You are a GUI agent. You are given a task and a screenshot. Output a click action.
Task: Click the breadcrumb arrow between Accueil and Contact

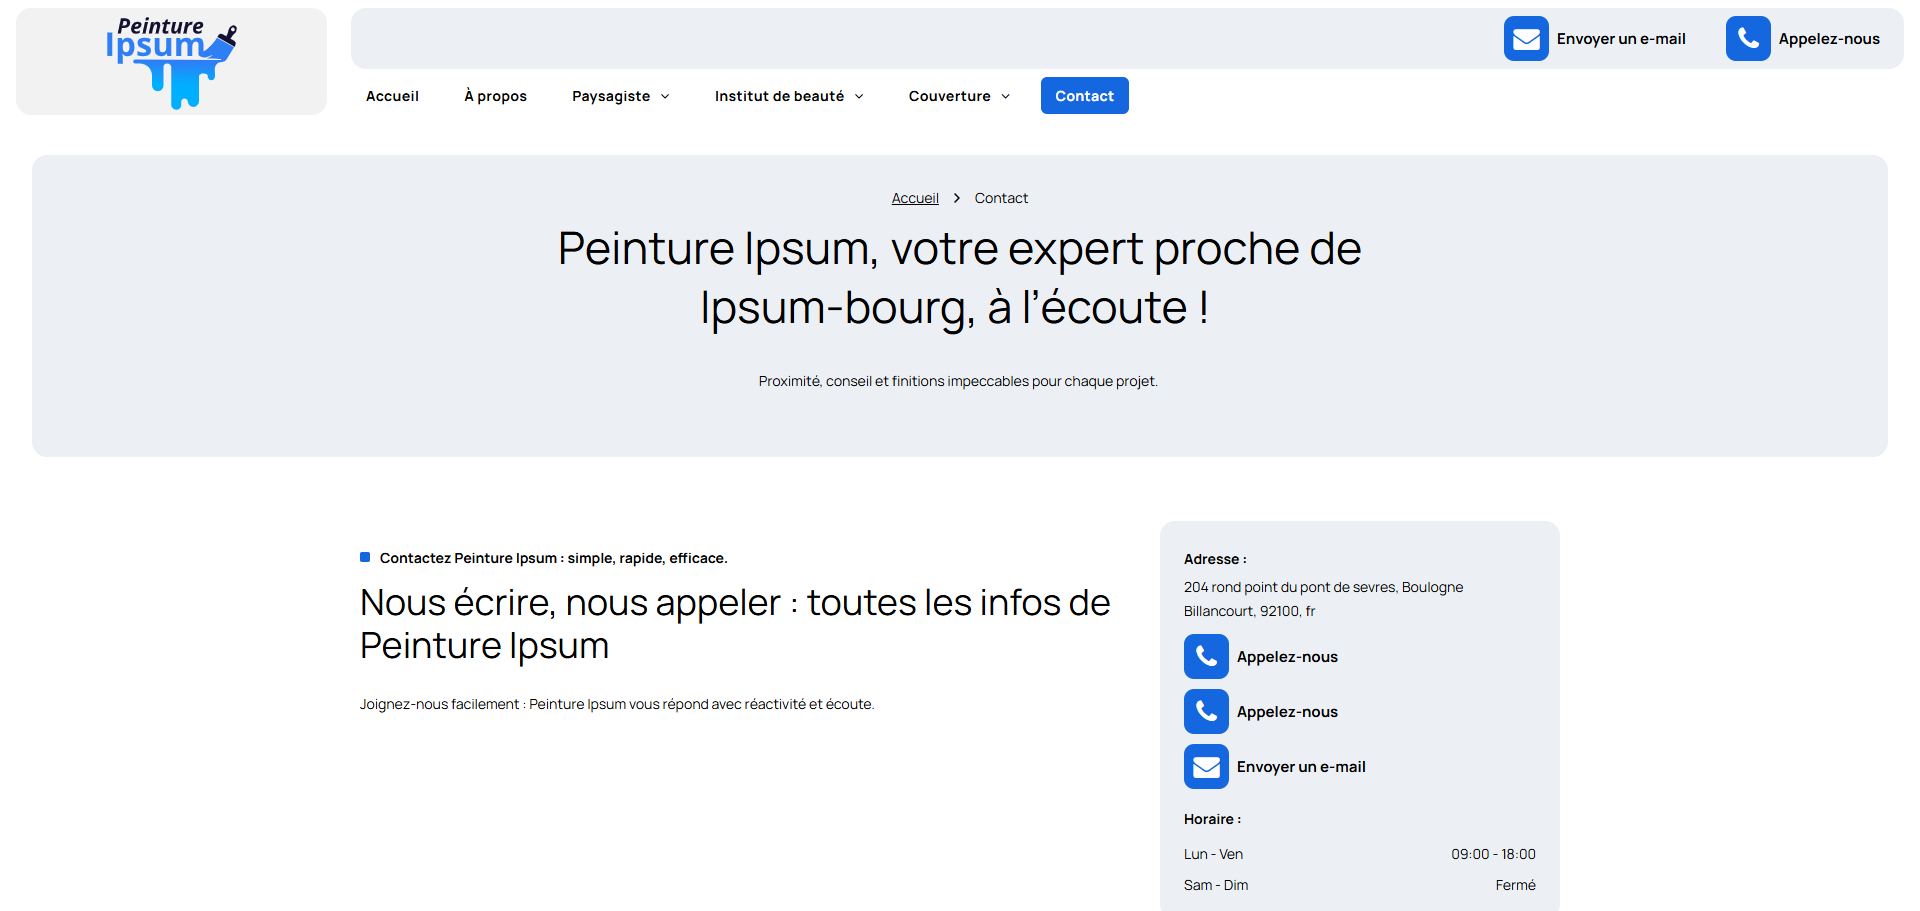[957, 199]
